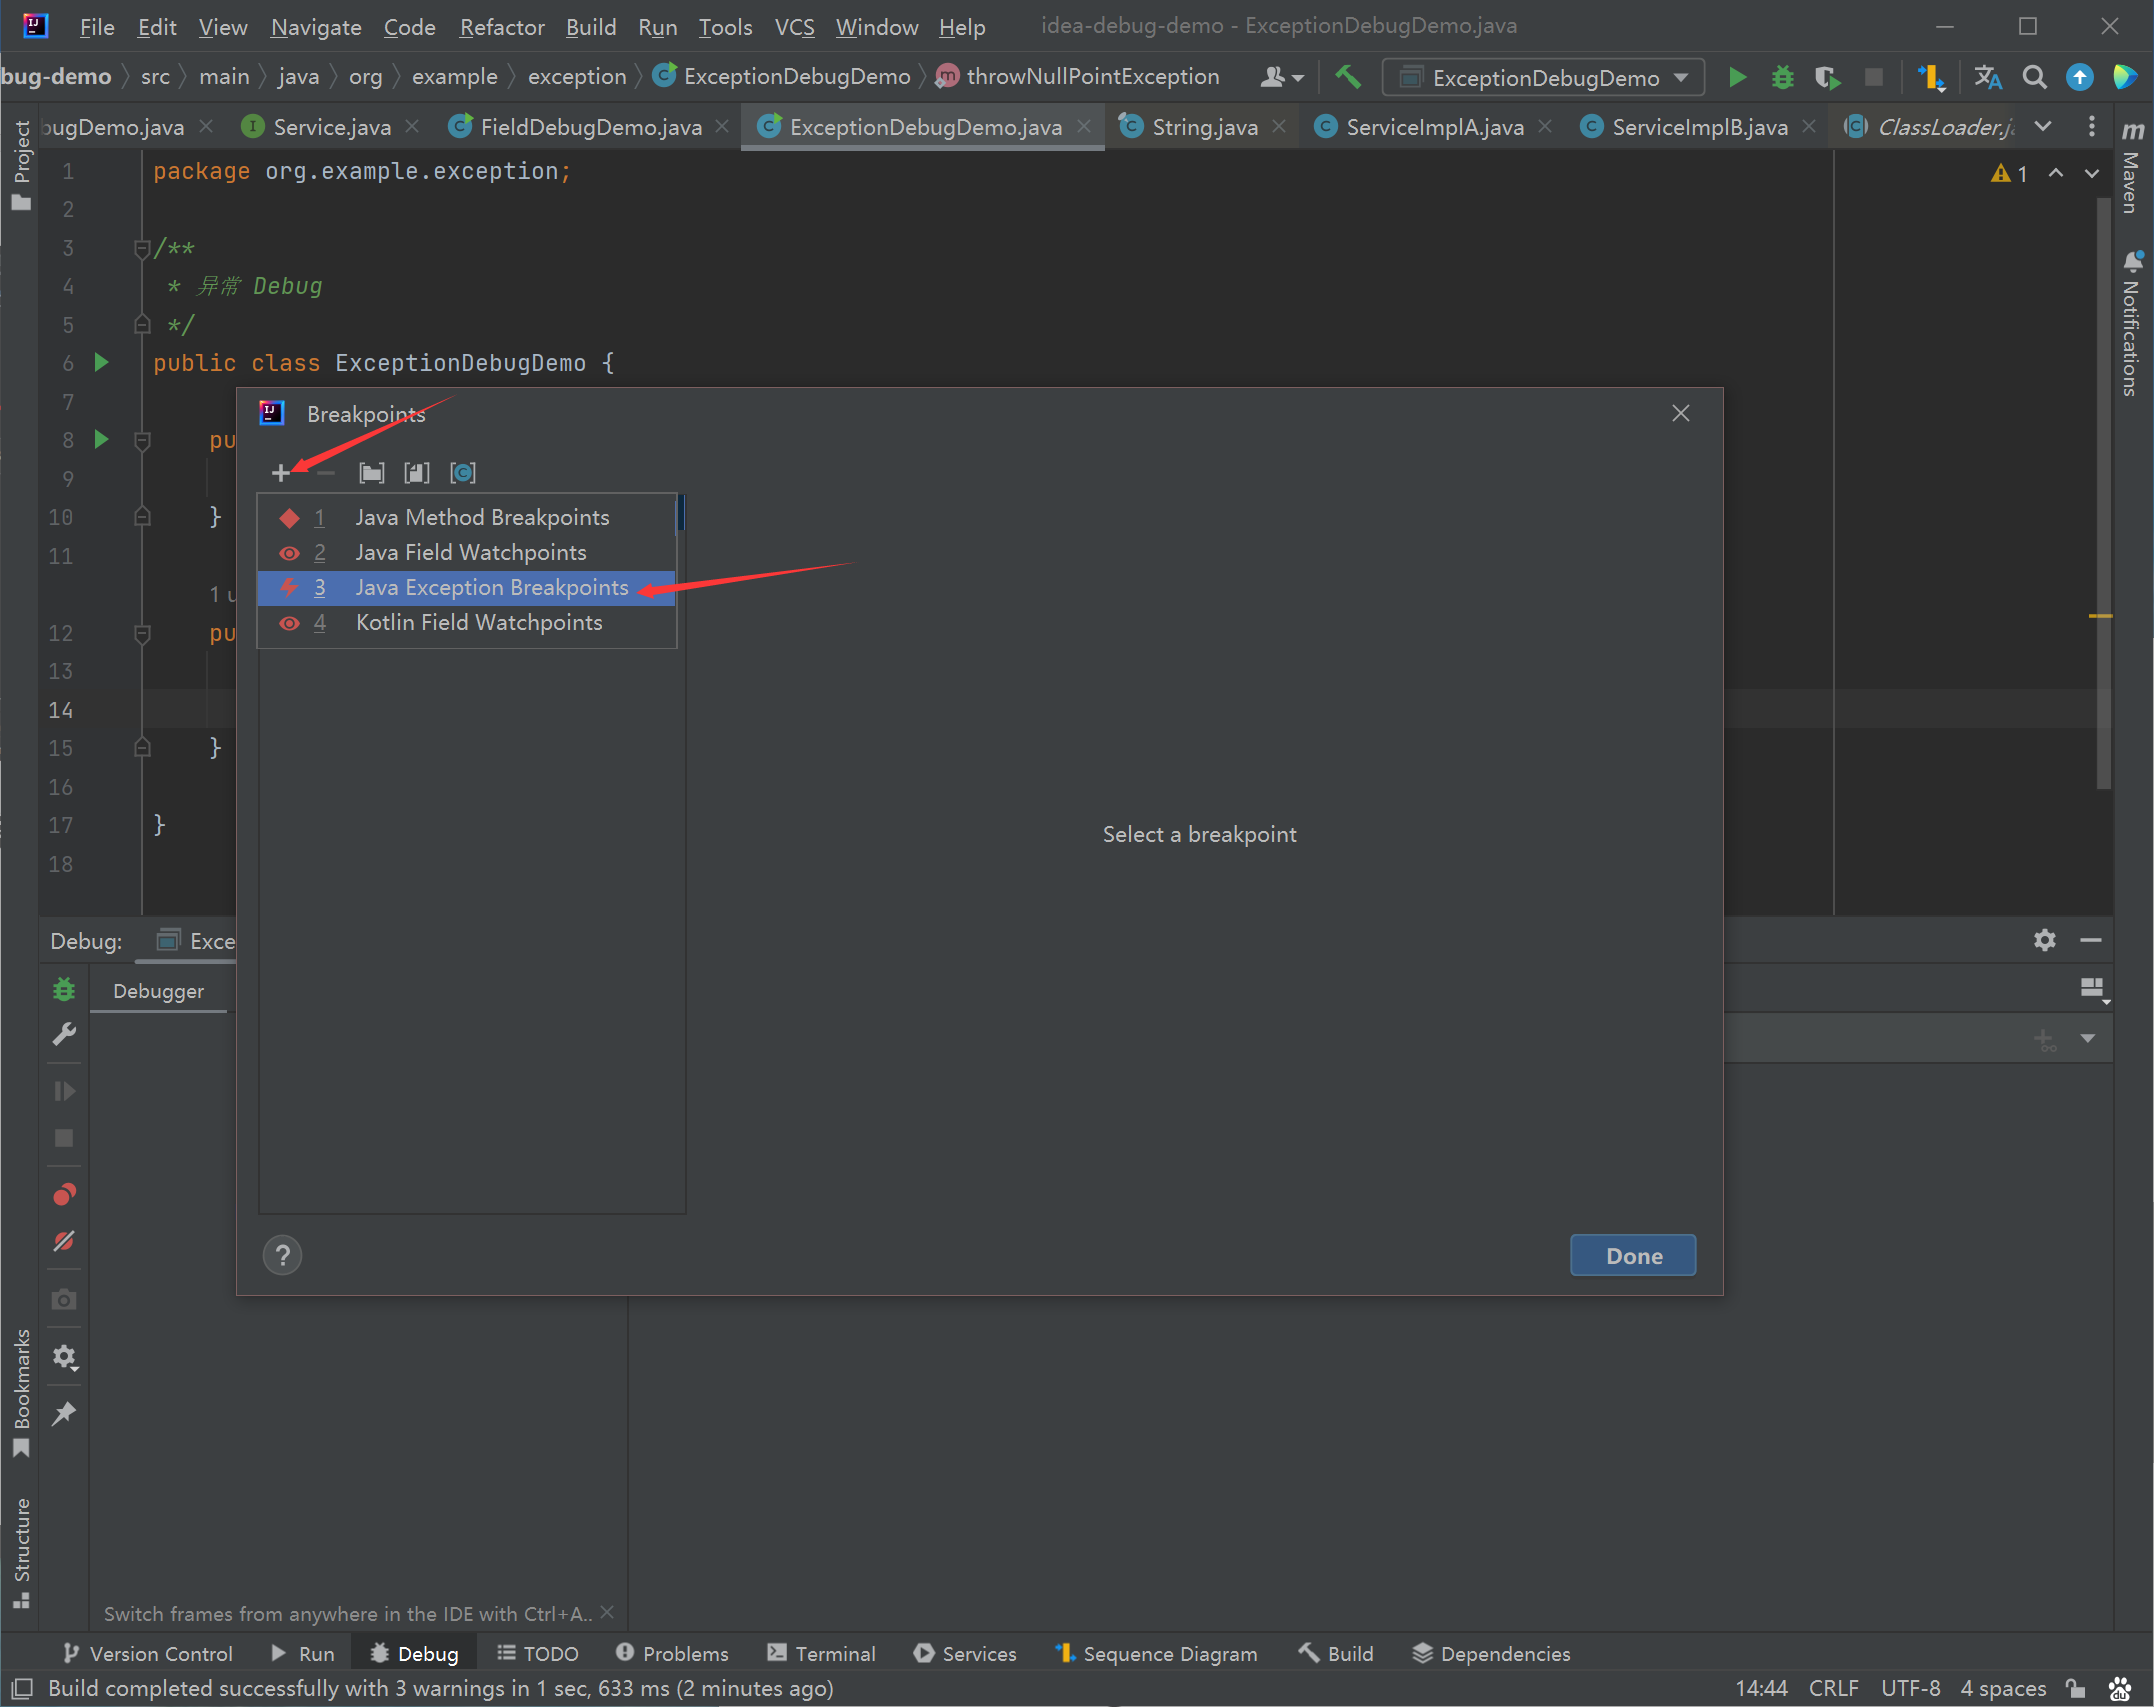The height and width of the screenshot is (1707, 2154).
Task: Open Search Everywhere magnifier icon
Action: point(2034,77)
